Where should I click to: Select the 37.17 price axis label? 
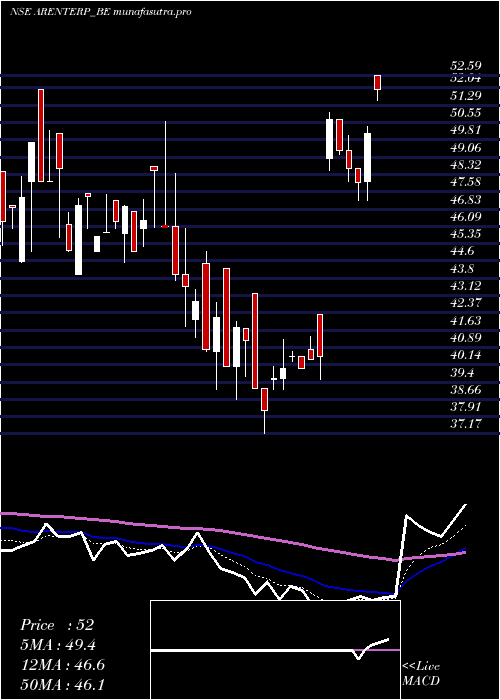coord(465,423)
